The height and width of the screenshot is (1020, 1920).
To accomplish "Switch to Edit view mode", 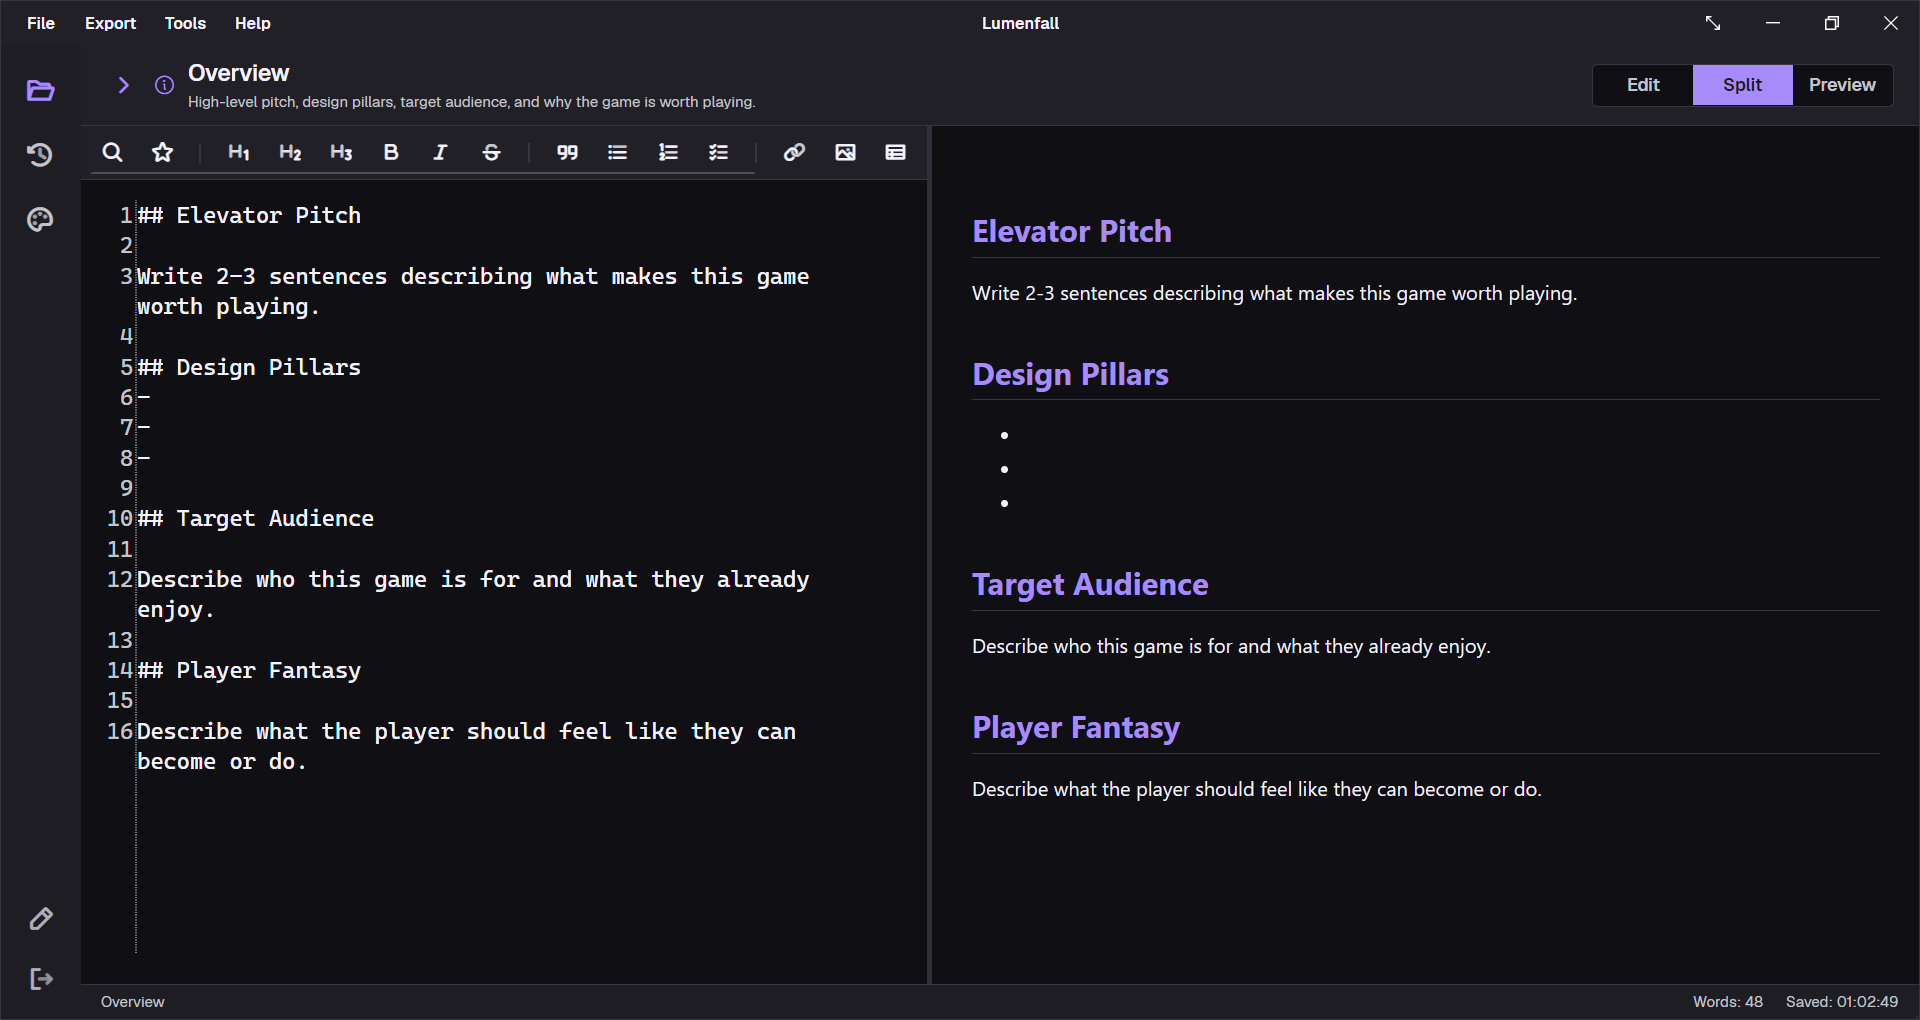I will click(x=1643, y=85).
